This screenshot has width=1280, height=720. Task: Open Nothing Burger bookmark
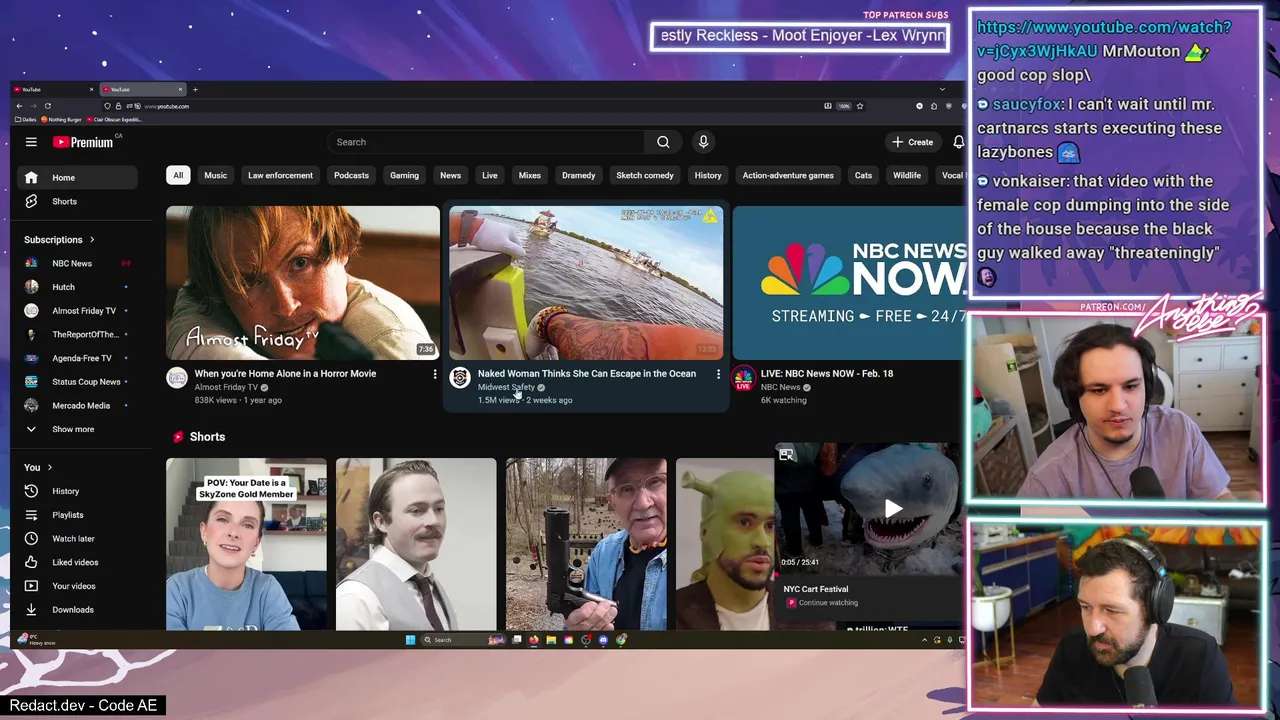coord(62,120)
